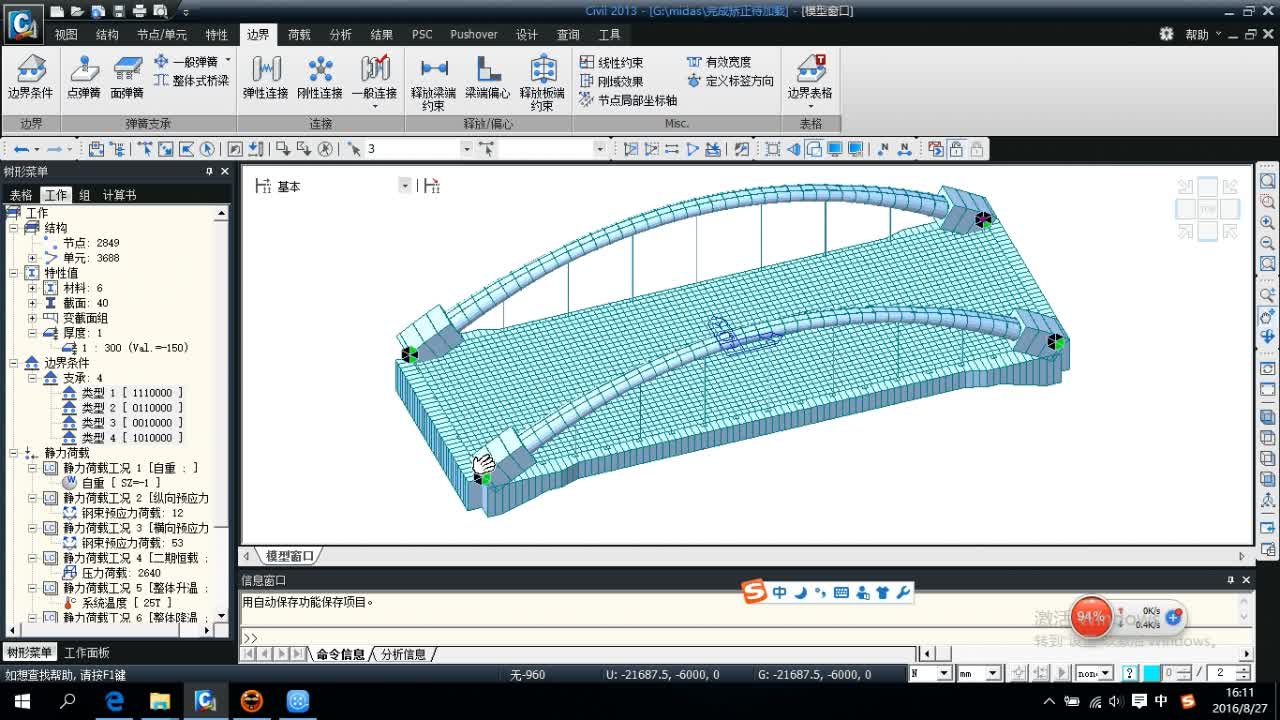Expand the 材料: 6 tree node
The height and width of the screenshot is (720, 1280).
pos(32,288)
